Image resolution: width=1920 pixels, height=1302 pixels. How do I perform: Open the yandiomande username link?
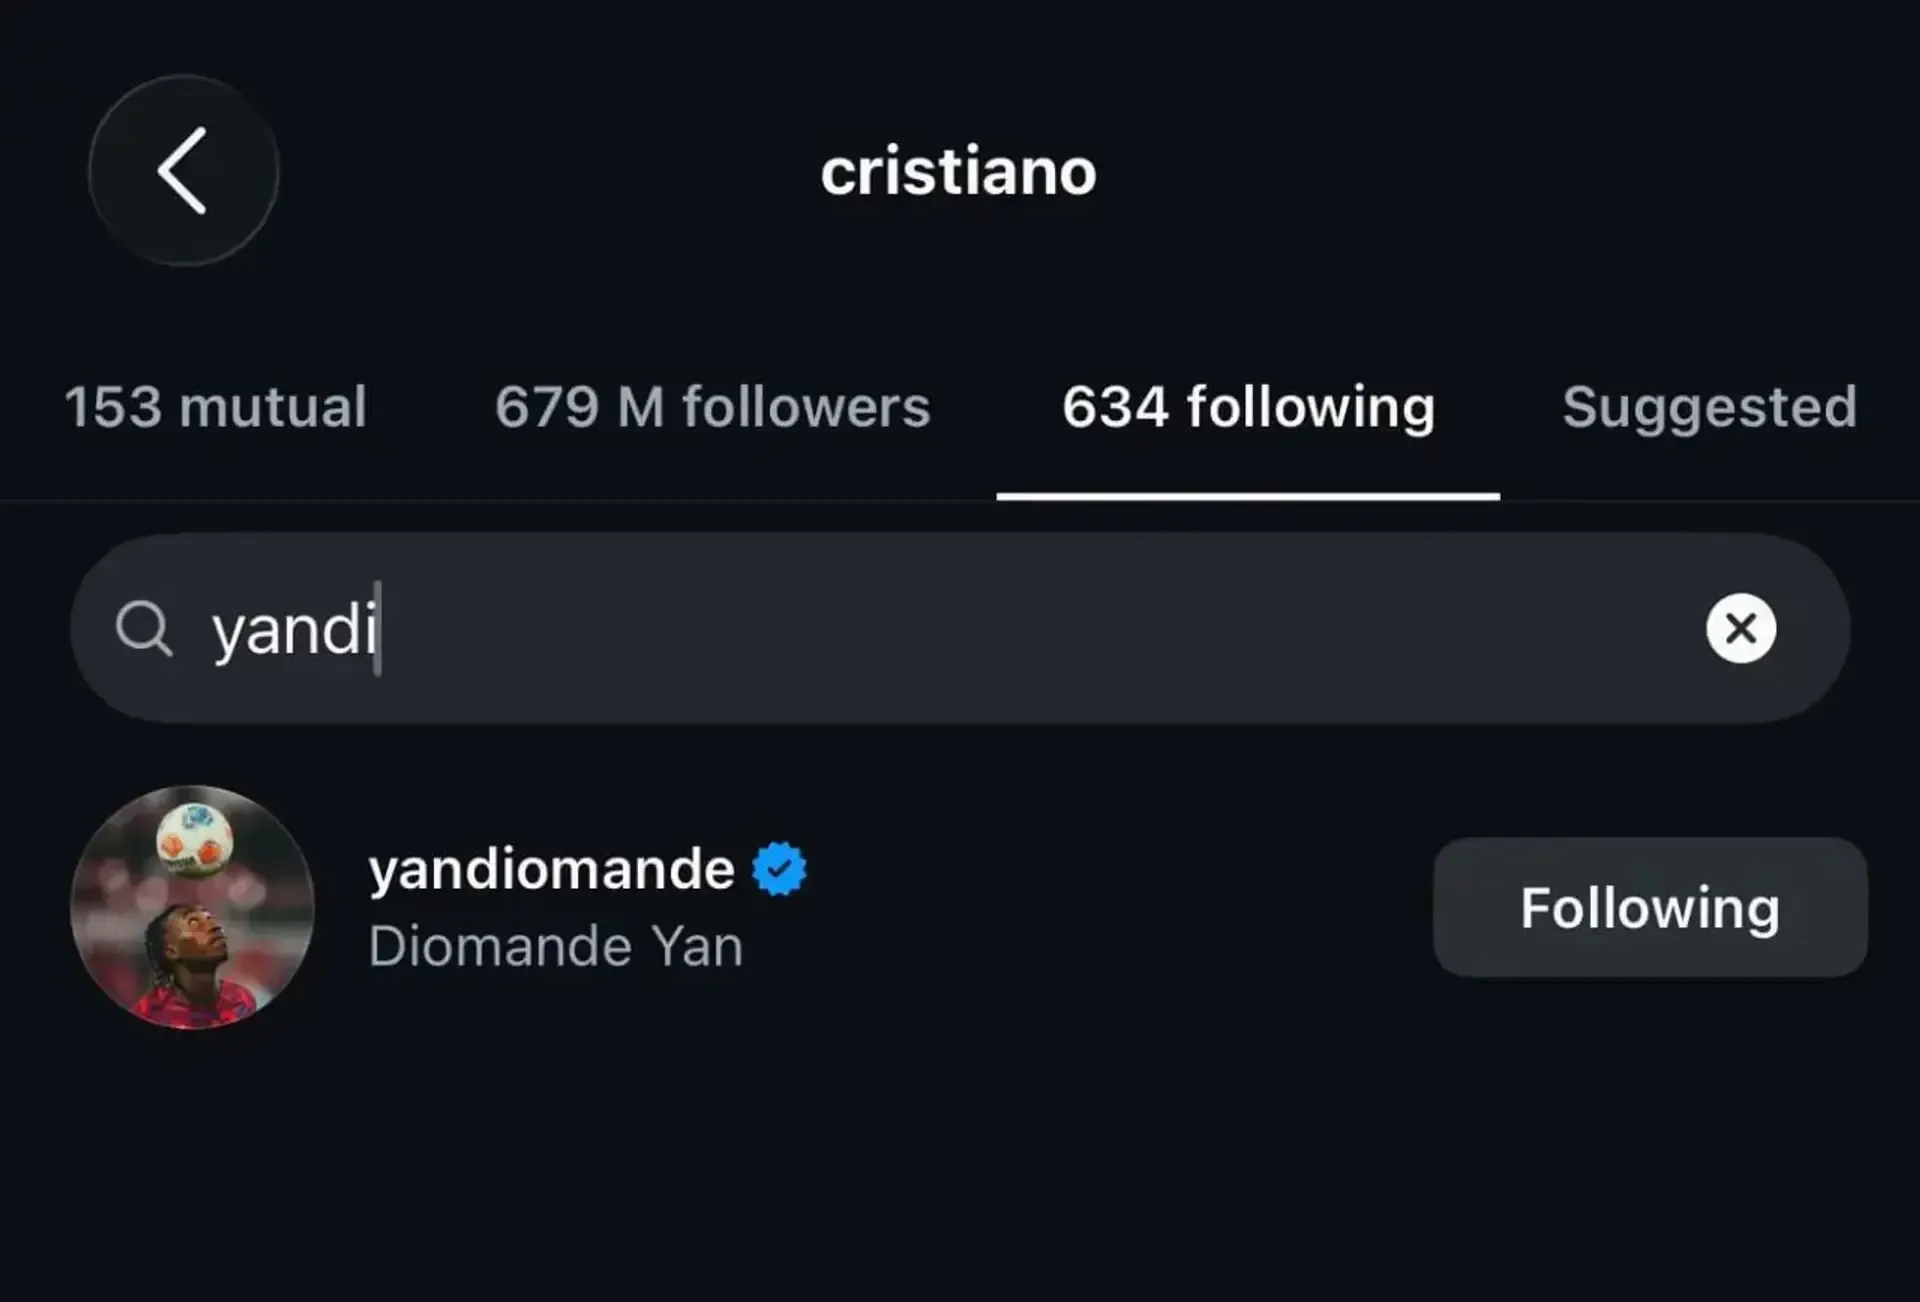pyautogui.click(x=551, y=868)
